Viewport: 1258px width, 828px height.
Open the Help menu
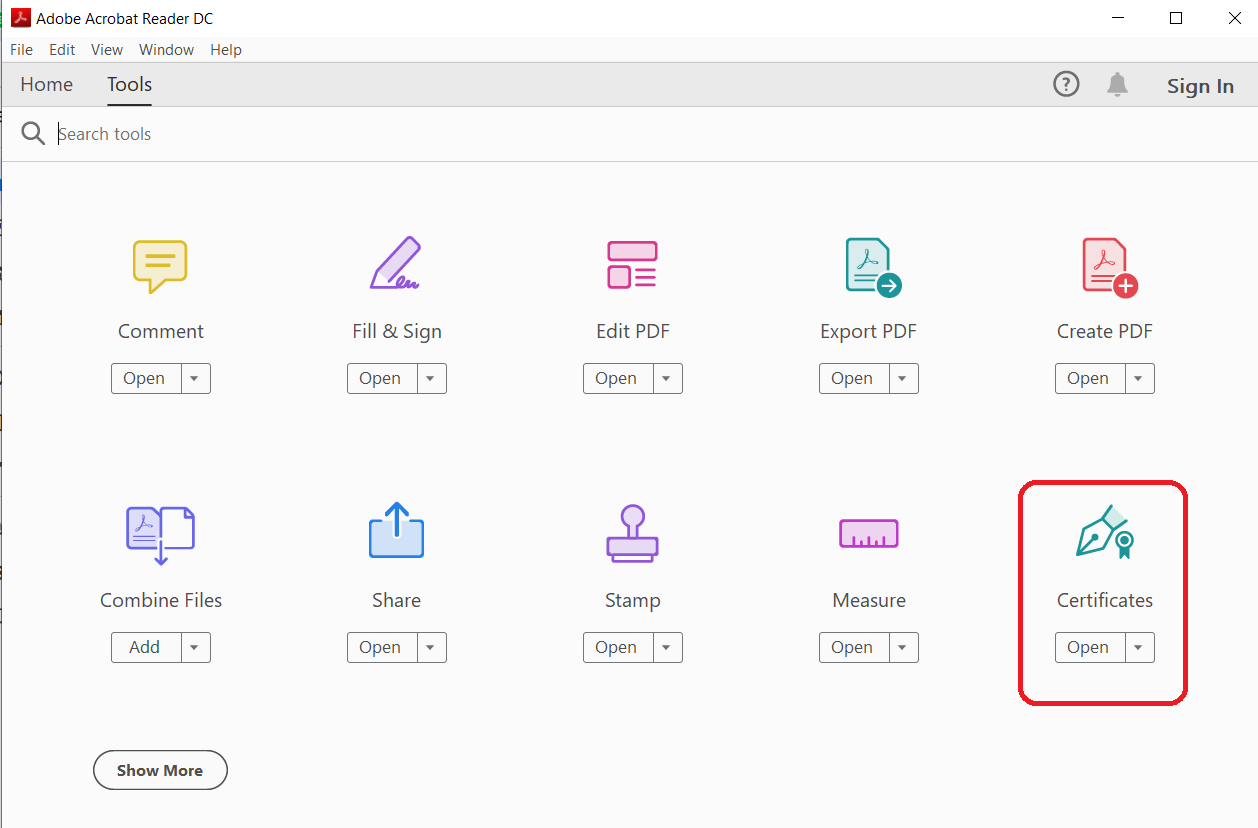pyautogui.click(x=226, y=49)
